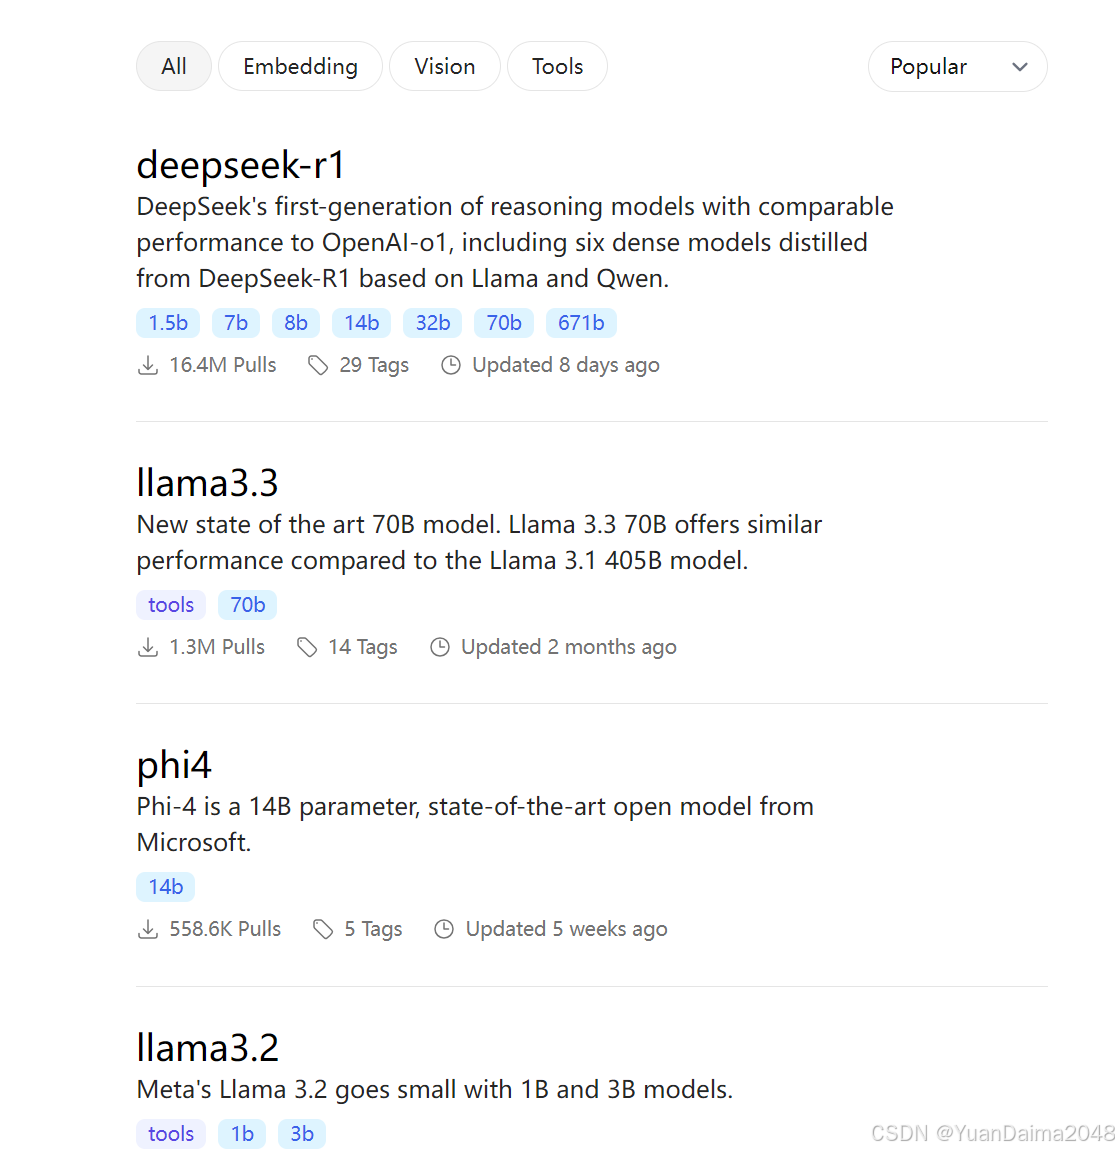Screen dimensions: 1119x1153
Task: Click the 16.4M Pulls text
Action: pos(223,365)
